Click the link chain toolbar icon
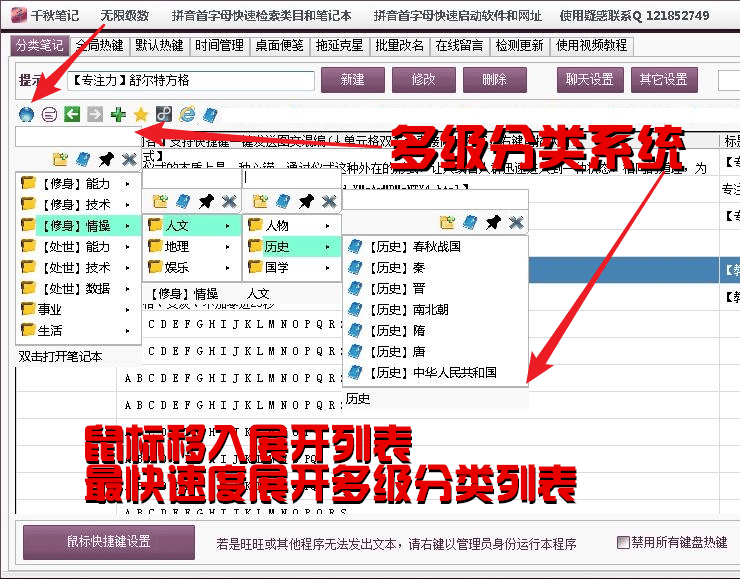Image resolution: width=740 pixels, height=579 pixels. (x=164, y=114)
